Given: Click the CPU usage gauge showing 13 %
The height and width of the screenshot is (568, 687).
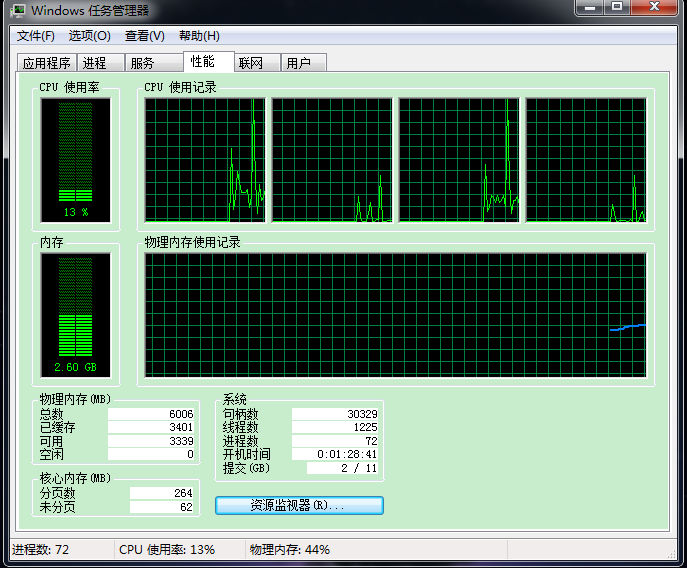Looking at the screenshot, I should point(76,160).
